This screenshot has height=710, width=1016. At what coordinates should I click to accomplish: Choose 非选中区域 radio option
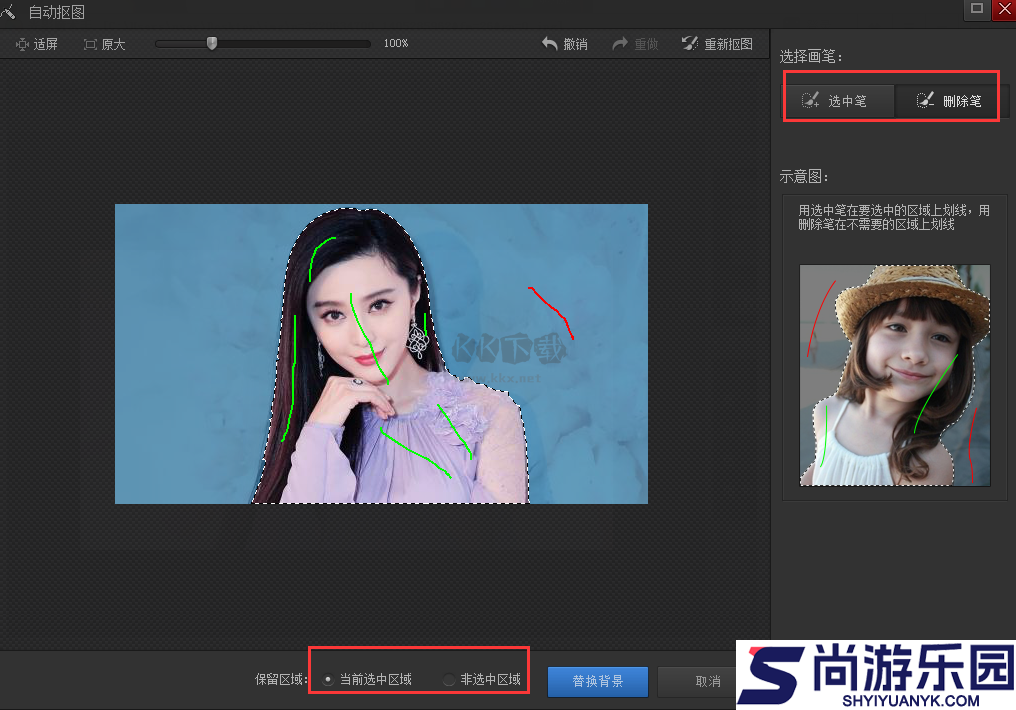482,680
